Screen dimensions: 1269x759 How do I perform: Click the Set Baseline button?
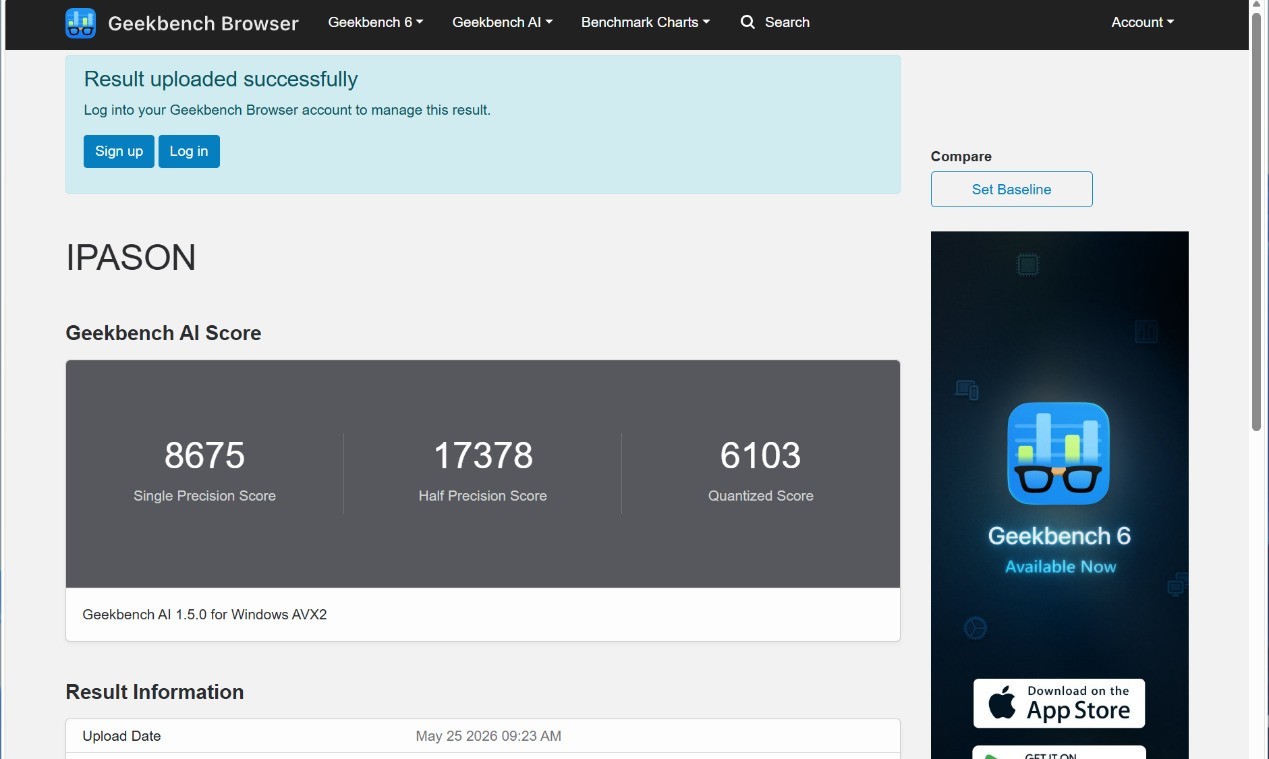[x=1011, y=189]
